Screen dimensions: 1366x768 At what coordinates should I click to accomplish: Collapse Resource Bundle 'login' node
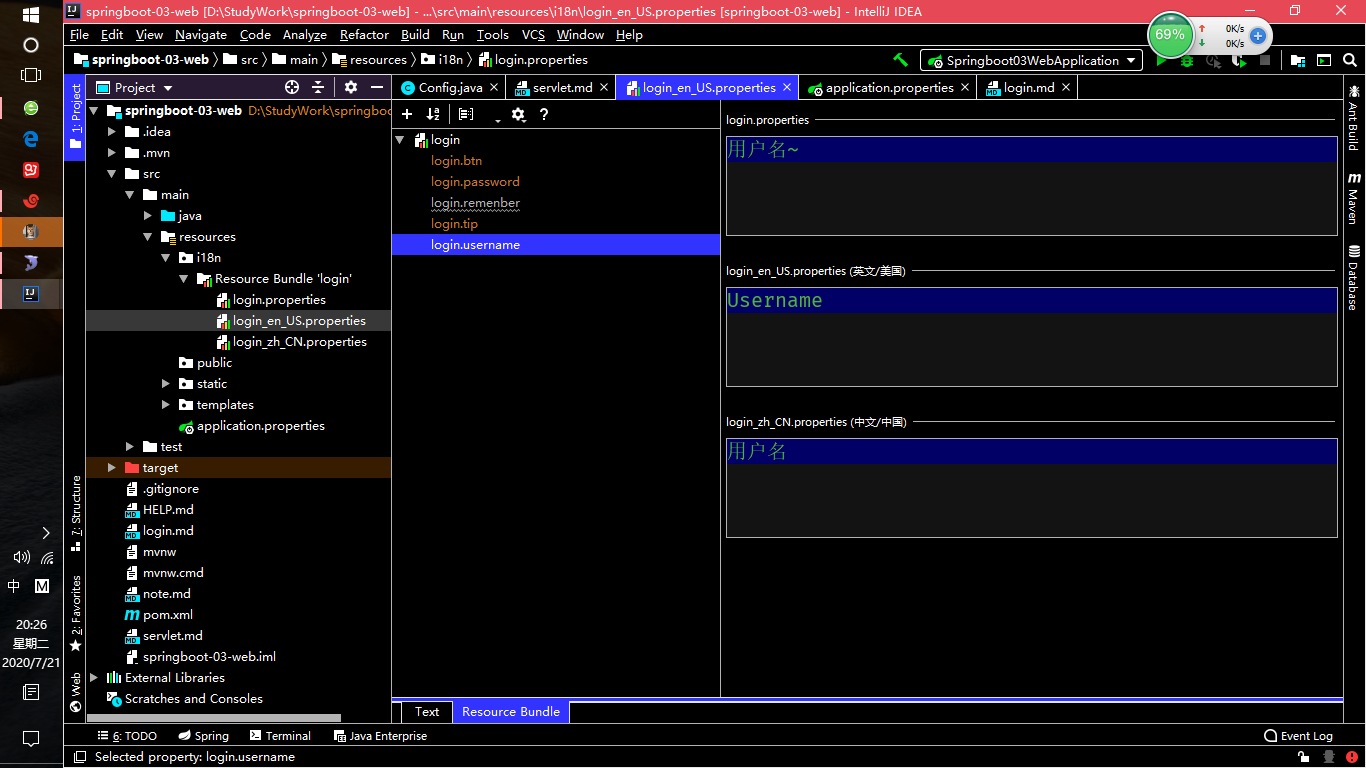point(184,279)
